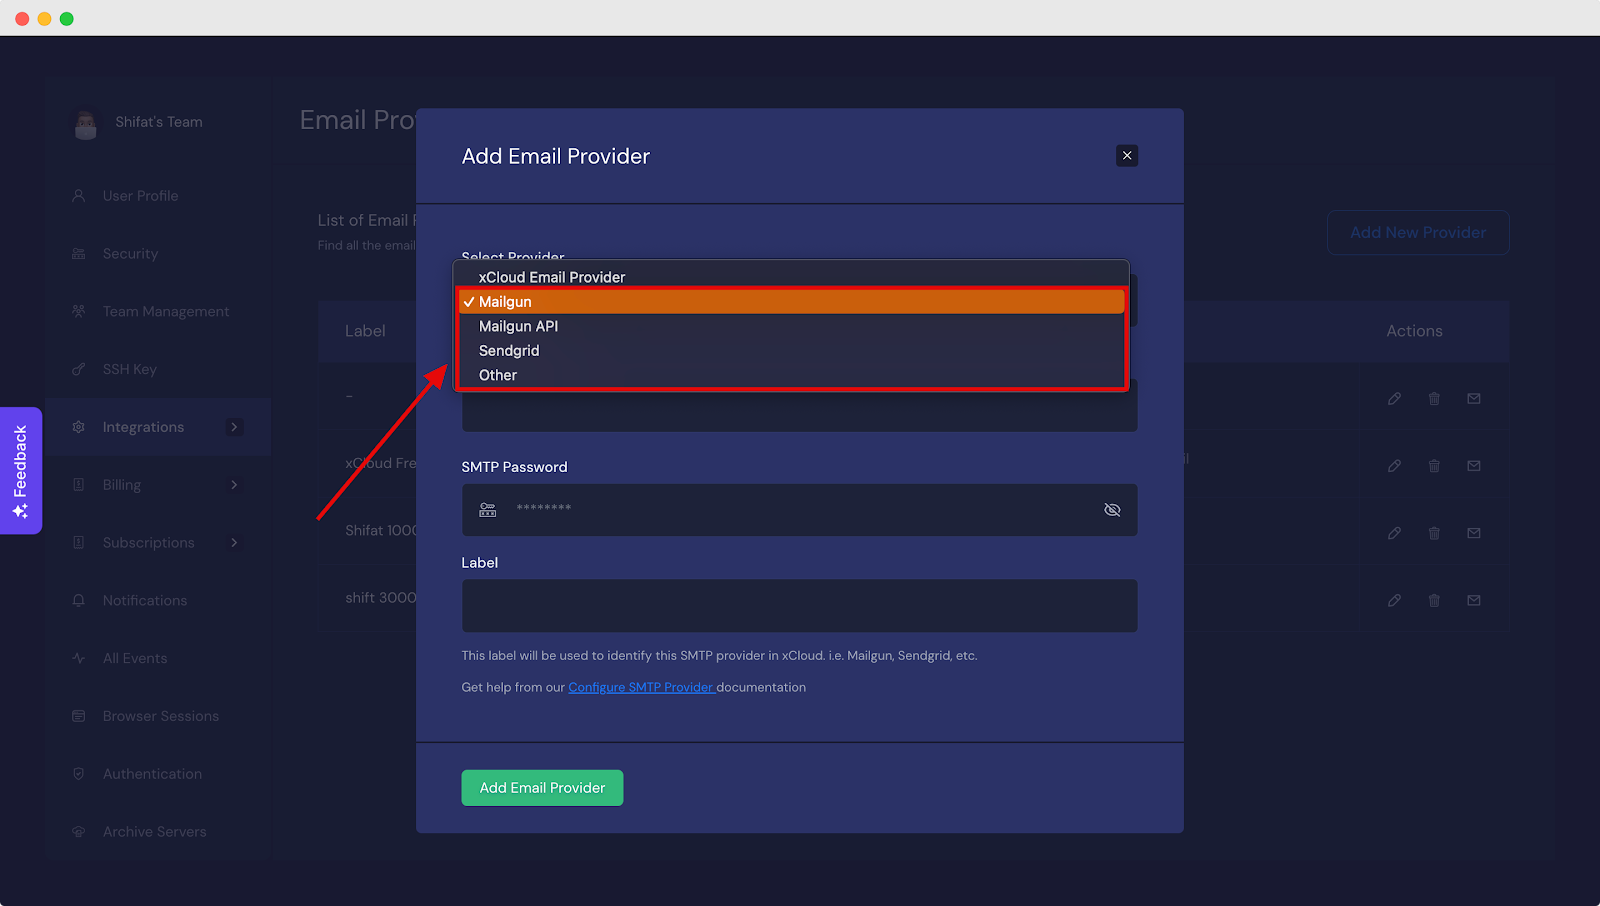Toggle SMTP password visibility with the eye icon
The height and width of the screenshot is (906, 1600).
point(1112,509)
